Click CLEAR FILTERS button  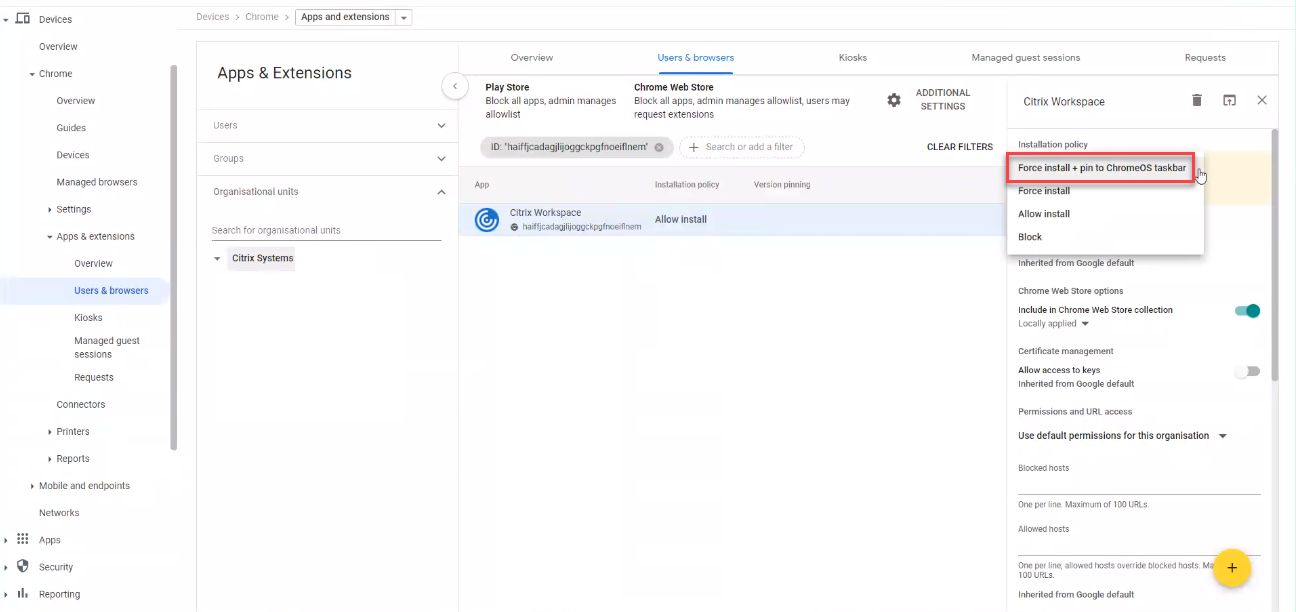point(959,147)
